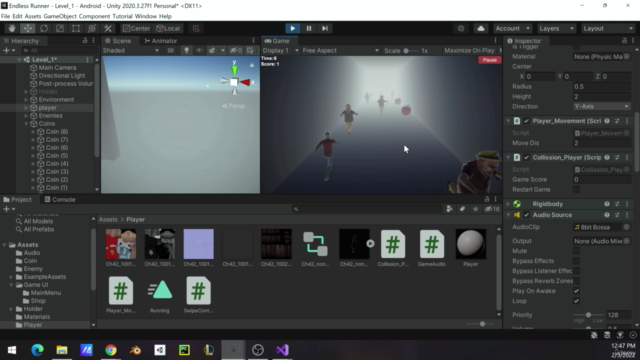640x360 pixels.
Task: Open the Direction Y-Axis dropdown
Action: pyautogui.click(x=602, y=106)
